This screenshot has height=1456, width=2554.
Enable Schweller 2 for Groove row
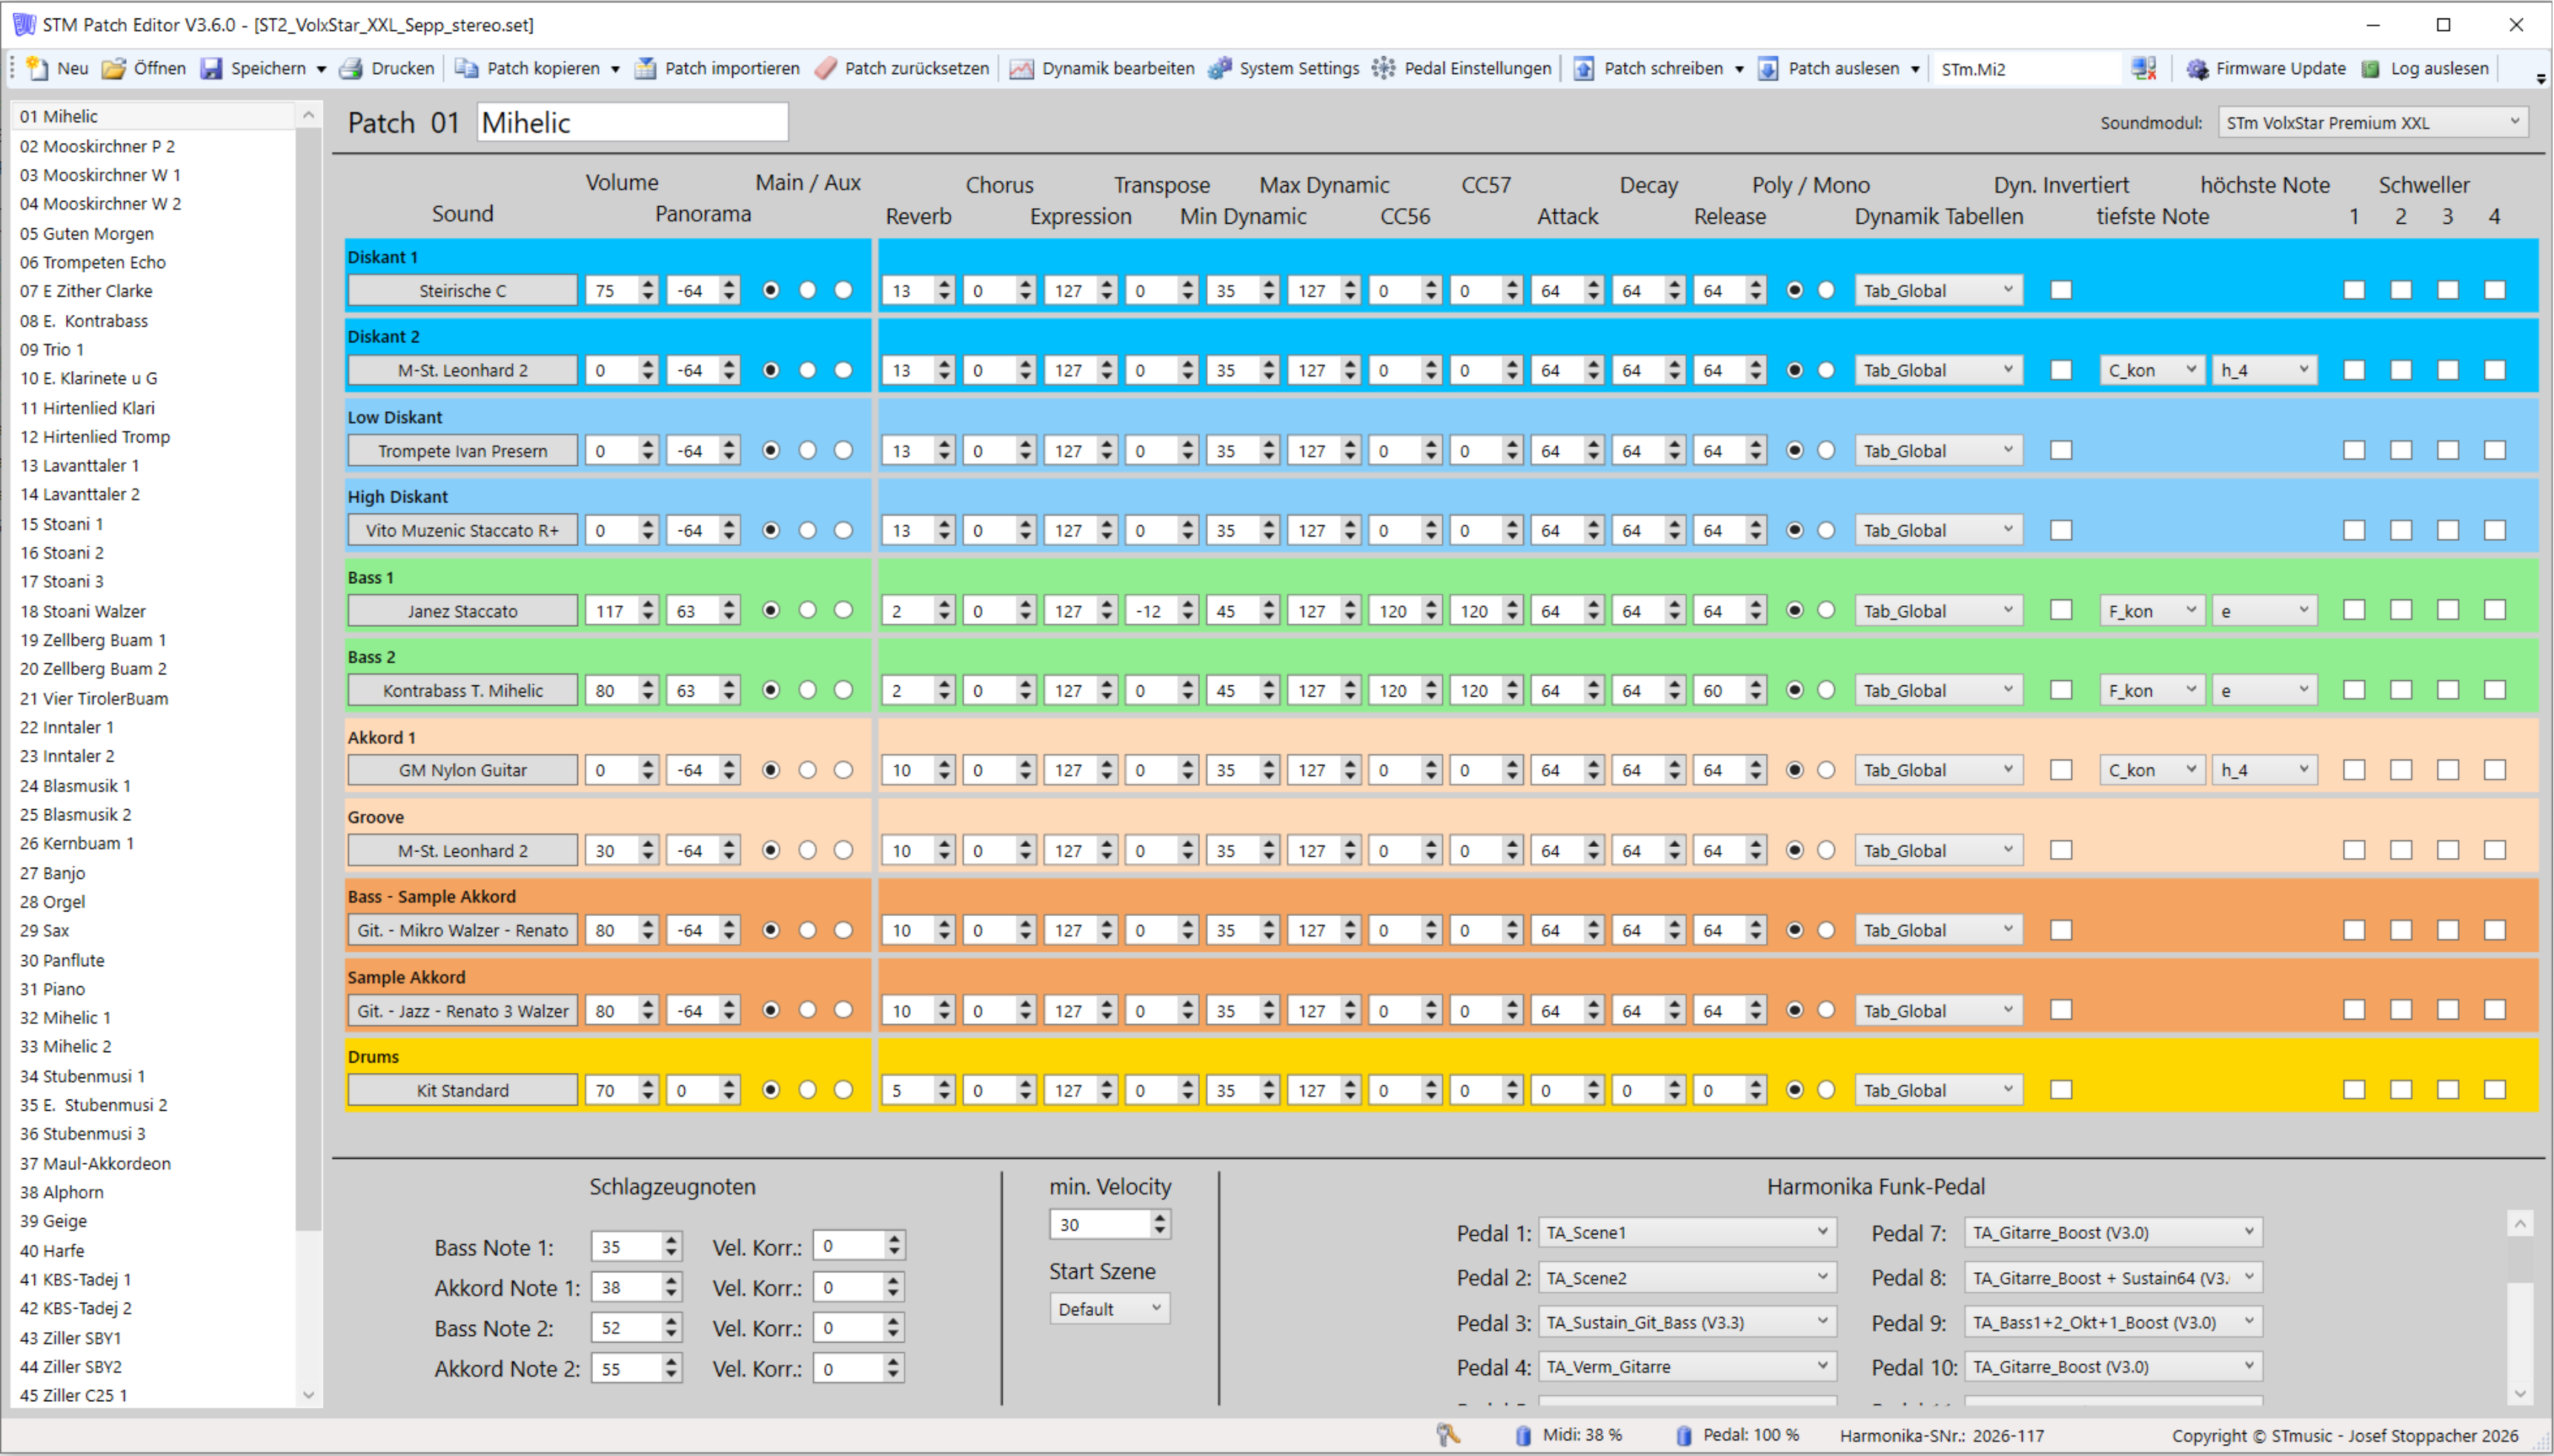2401,850
